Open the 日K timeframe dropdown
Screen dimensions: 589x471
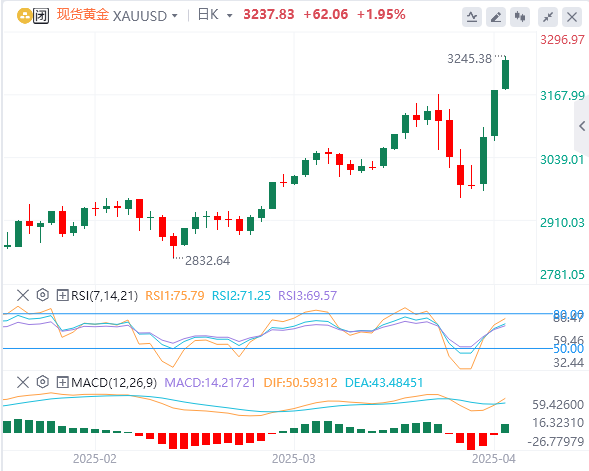(x=230, y=16)
